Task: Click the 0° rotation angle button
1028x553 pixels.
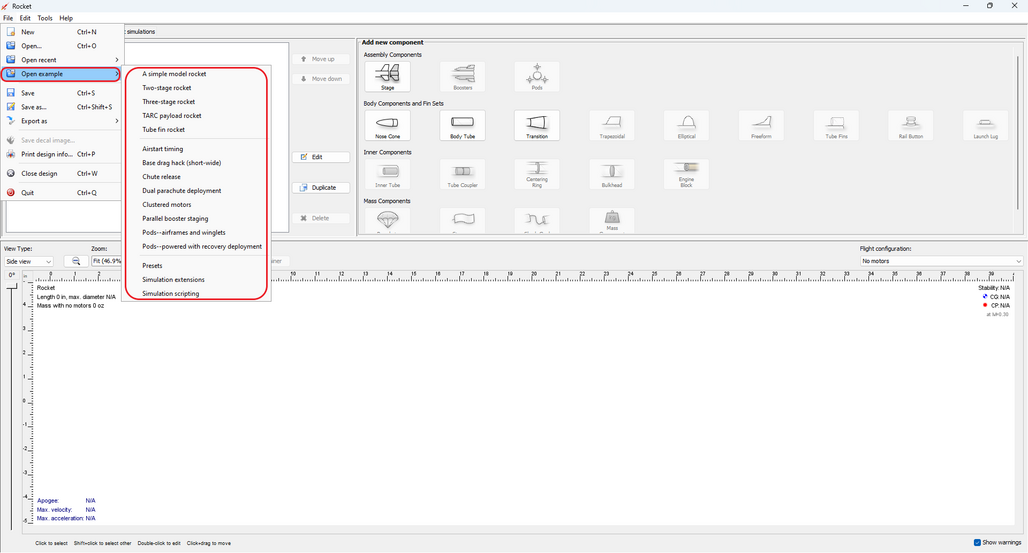Action: pyautogui.click(x=12, y=275)
